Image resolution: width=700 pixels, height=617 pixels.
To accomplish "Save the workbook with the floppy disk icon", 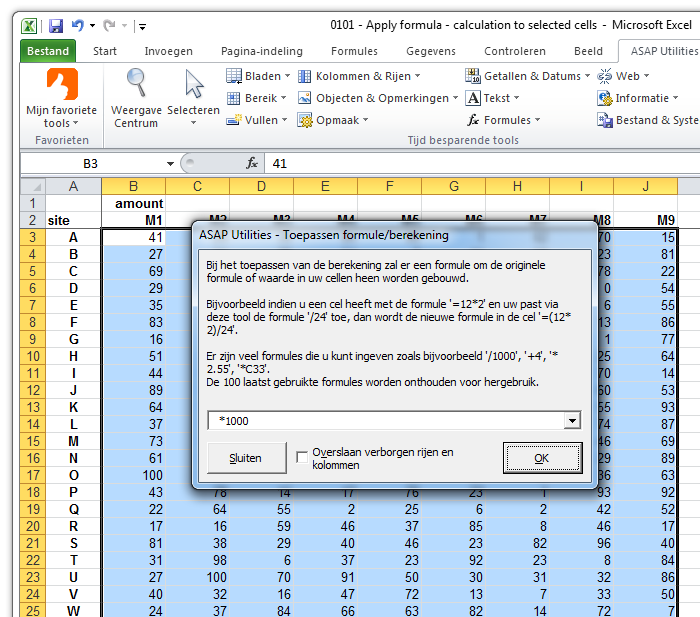I will (x=56, y=26).
